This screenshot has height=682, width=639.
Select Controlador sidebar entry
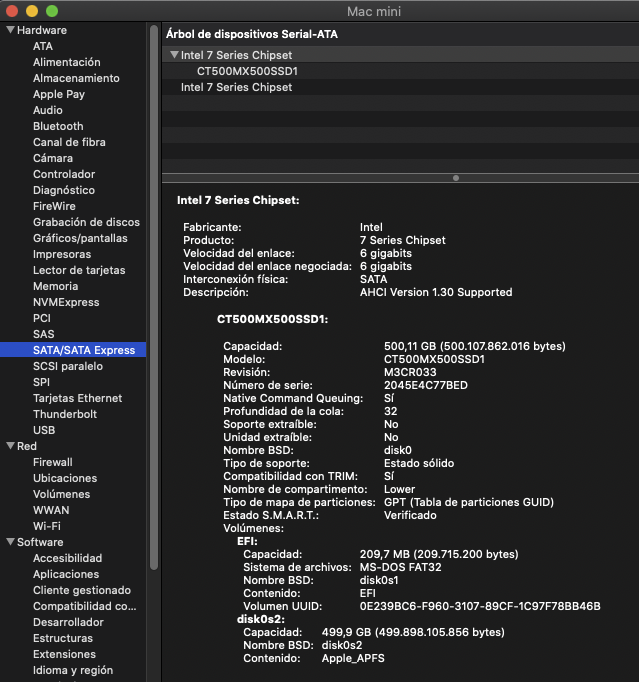pyautogui.click(x=64, y=174)
